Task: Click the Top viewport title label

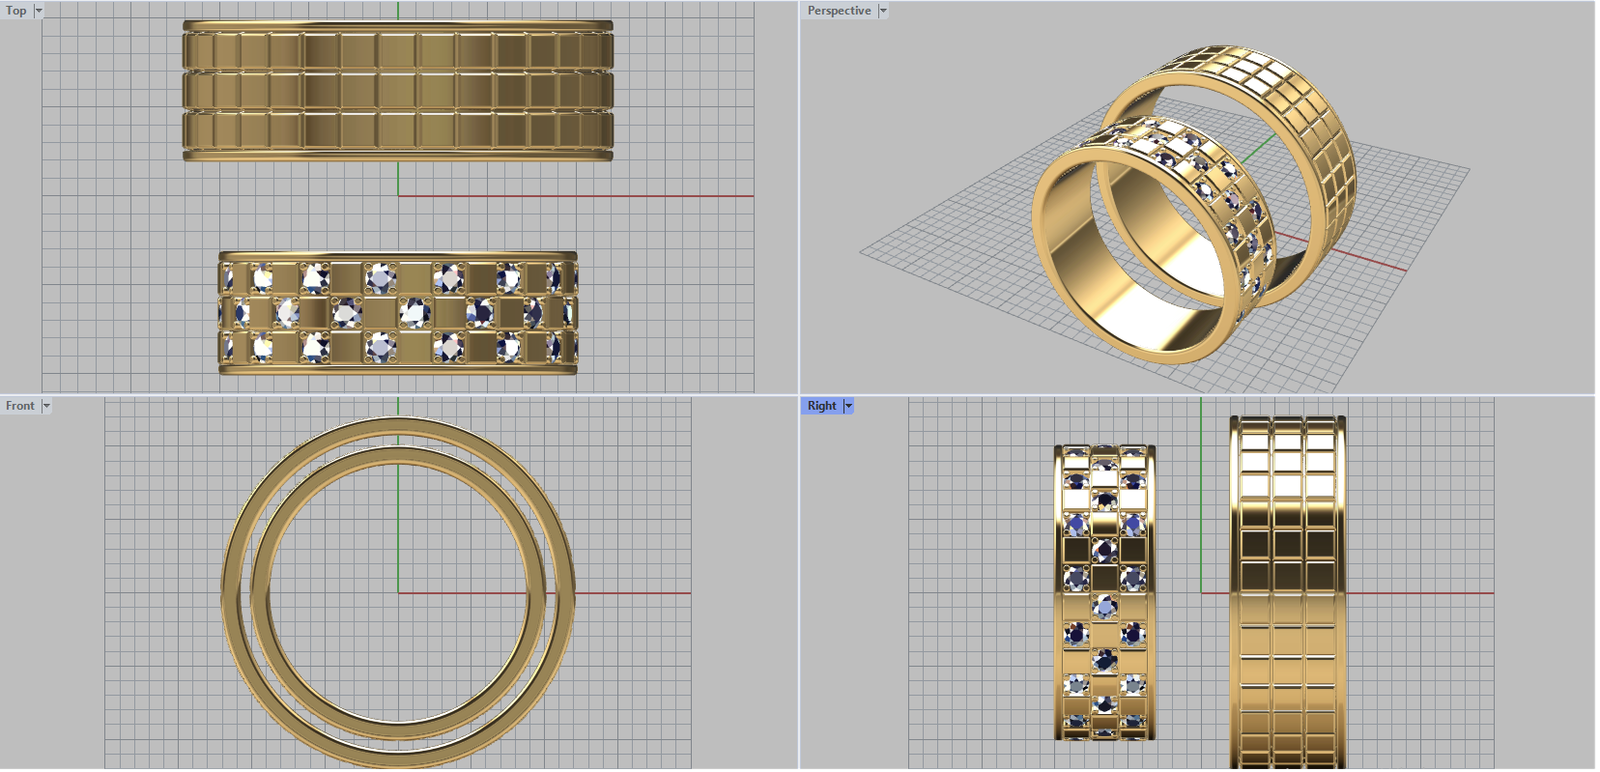Action: tap(16, 11)
